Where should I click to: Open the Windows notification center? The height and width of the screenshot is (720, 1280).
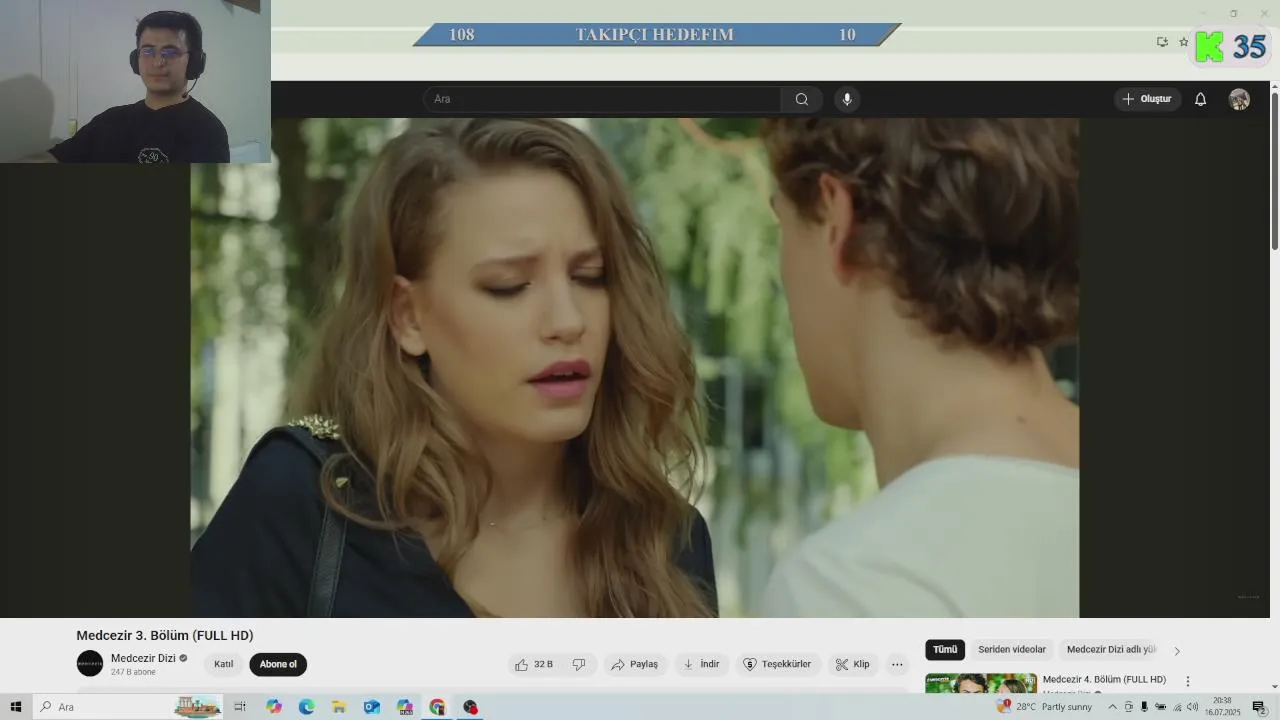coord(1259,707)
